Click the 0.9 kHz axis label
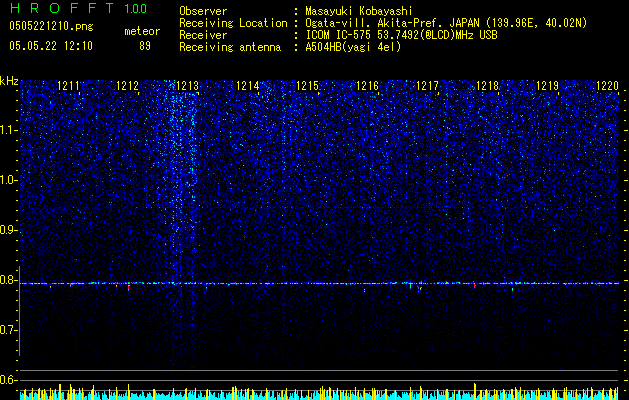Viewport: 629px width, 400px height. 9,230
